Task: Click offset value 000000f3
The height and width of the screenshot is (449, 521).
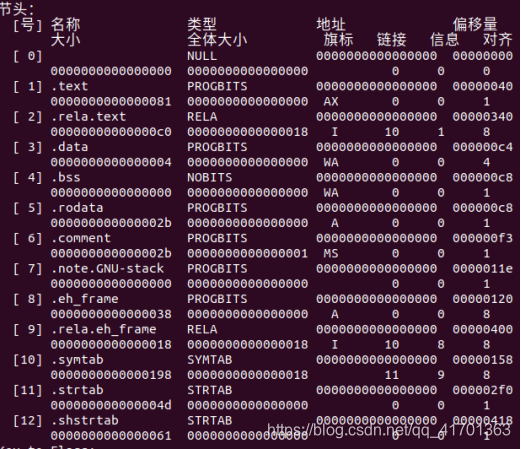Action: tap(483, 238)
